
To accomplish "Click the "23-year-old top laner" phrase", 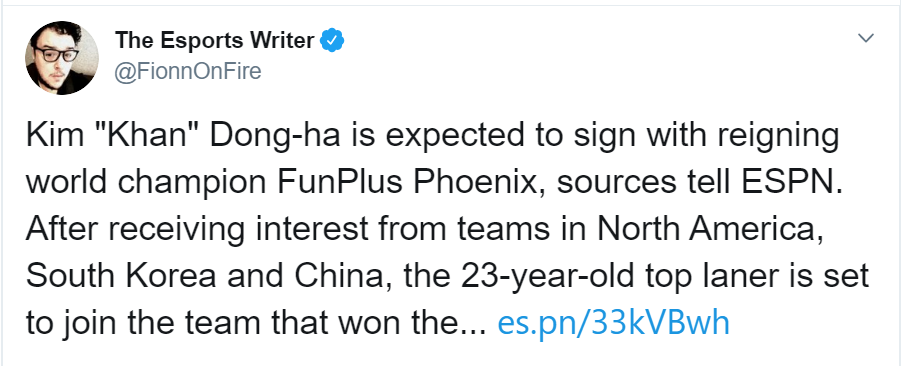I will (x=605, y=278).
